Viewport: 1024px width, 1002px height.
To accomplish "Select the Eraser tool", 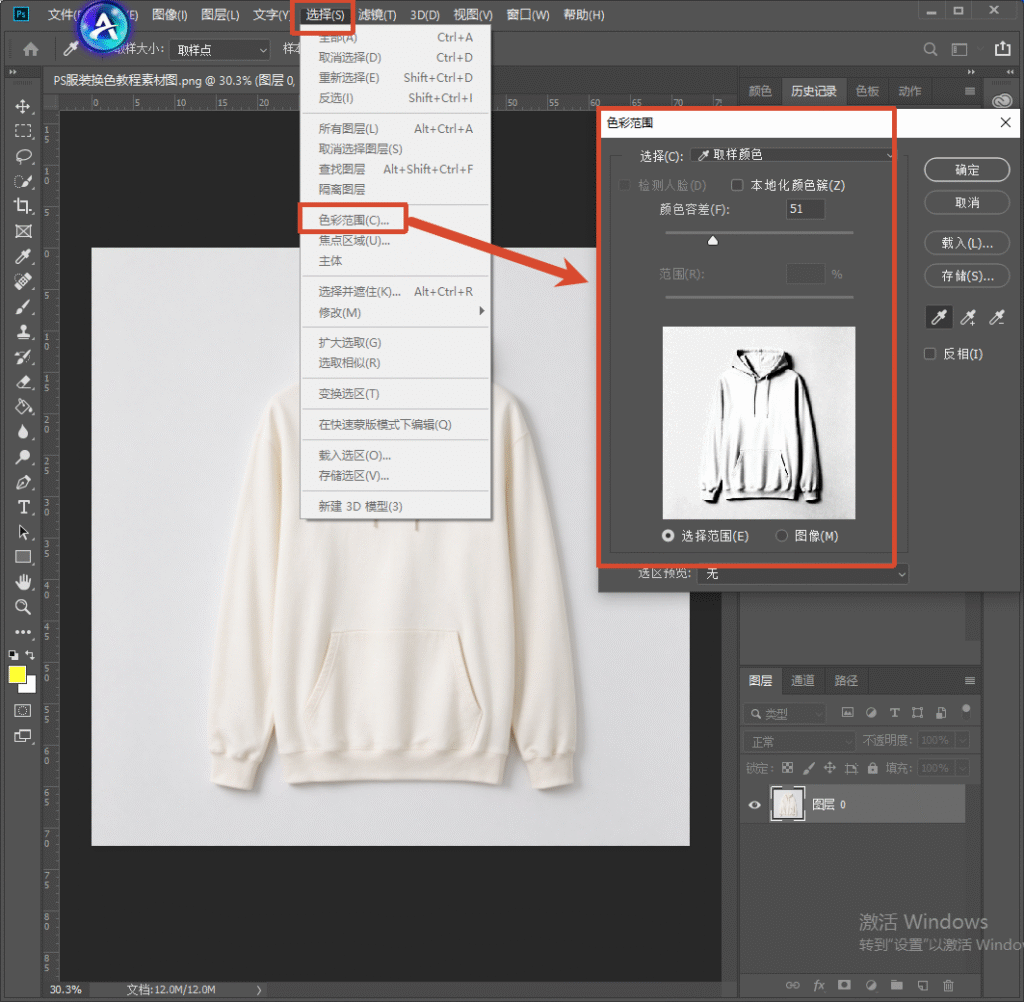I will (x=23, y=382).
